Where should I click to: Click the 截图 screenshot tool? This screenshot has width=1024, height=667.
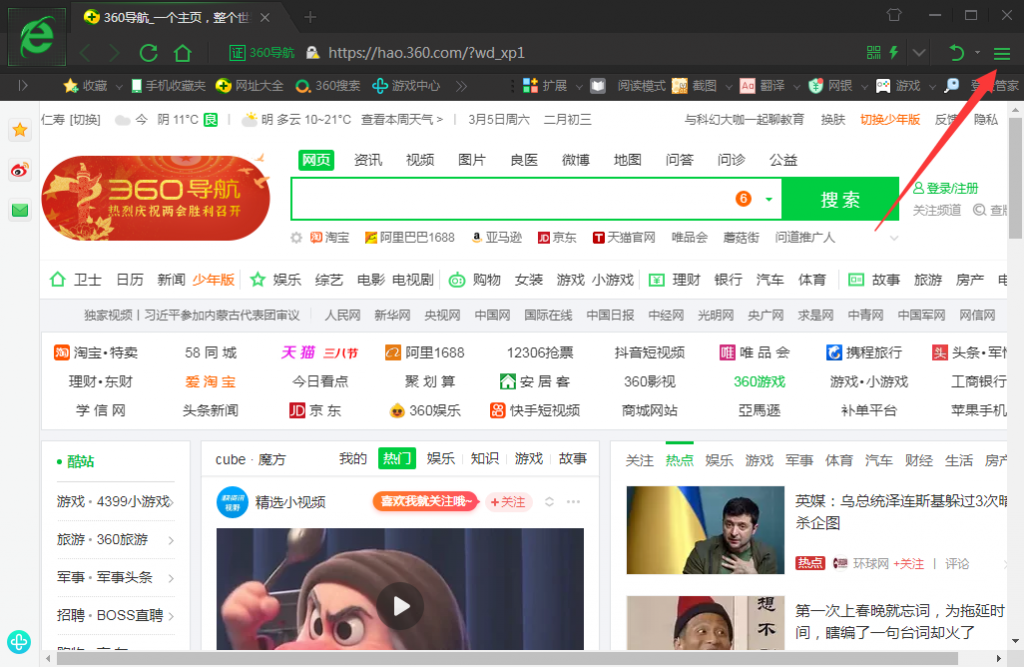pyautogui.click(x=695, y=86)
